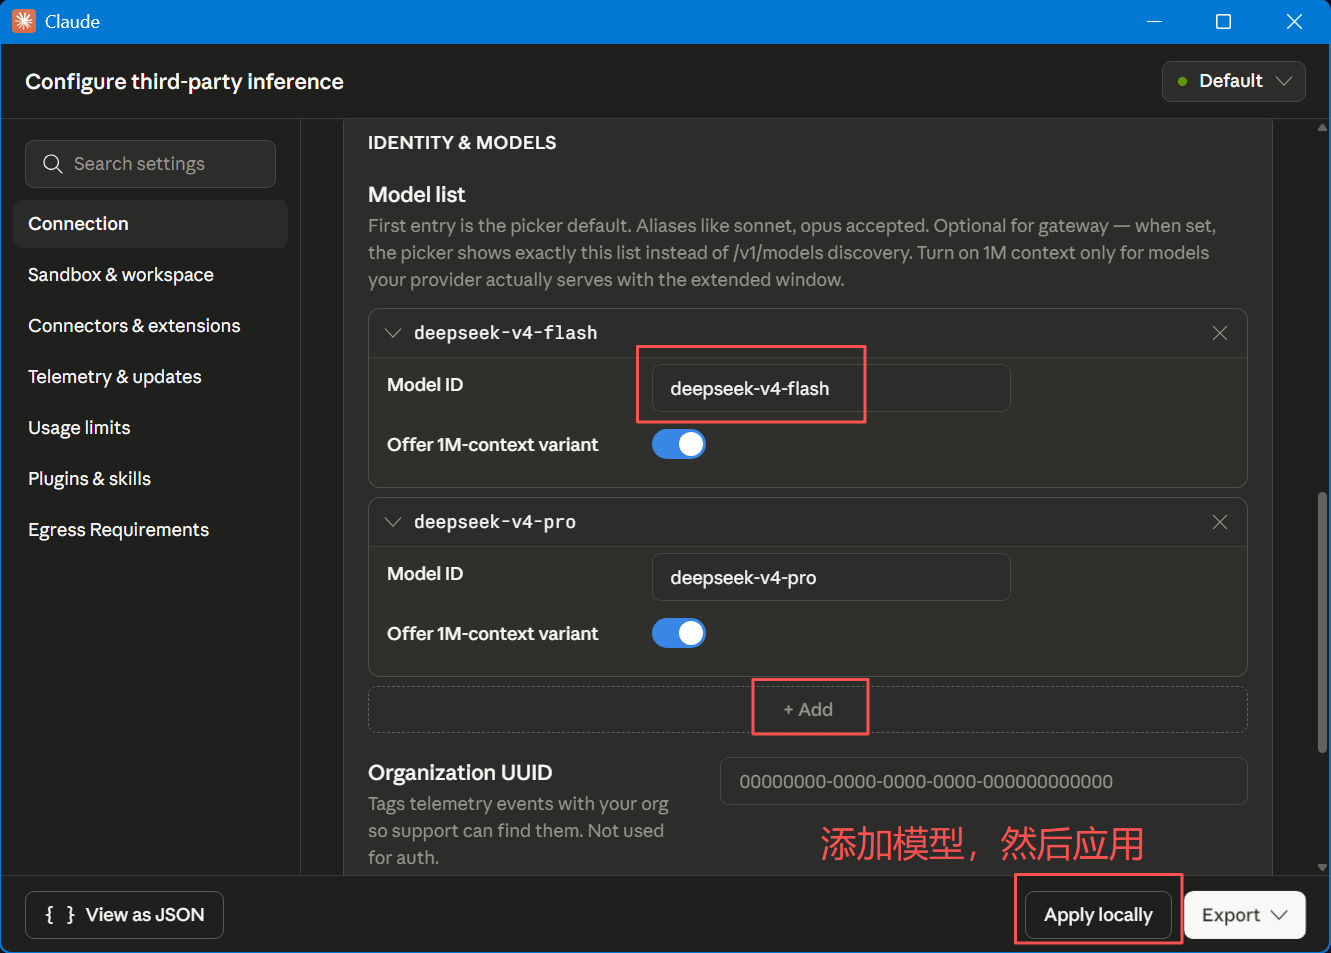This screenshot has width=1331, height=953.
Task: Click the scrollbar up arrow
Action: (1323, 128)
